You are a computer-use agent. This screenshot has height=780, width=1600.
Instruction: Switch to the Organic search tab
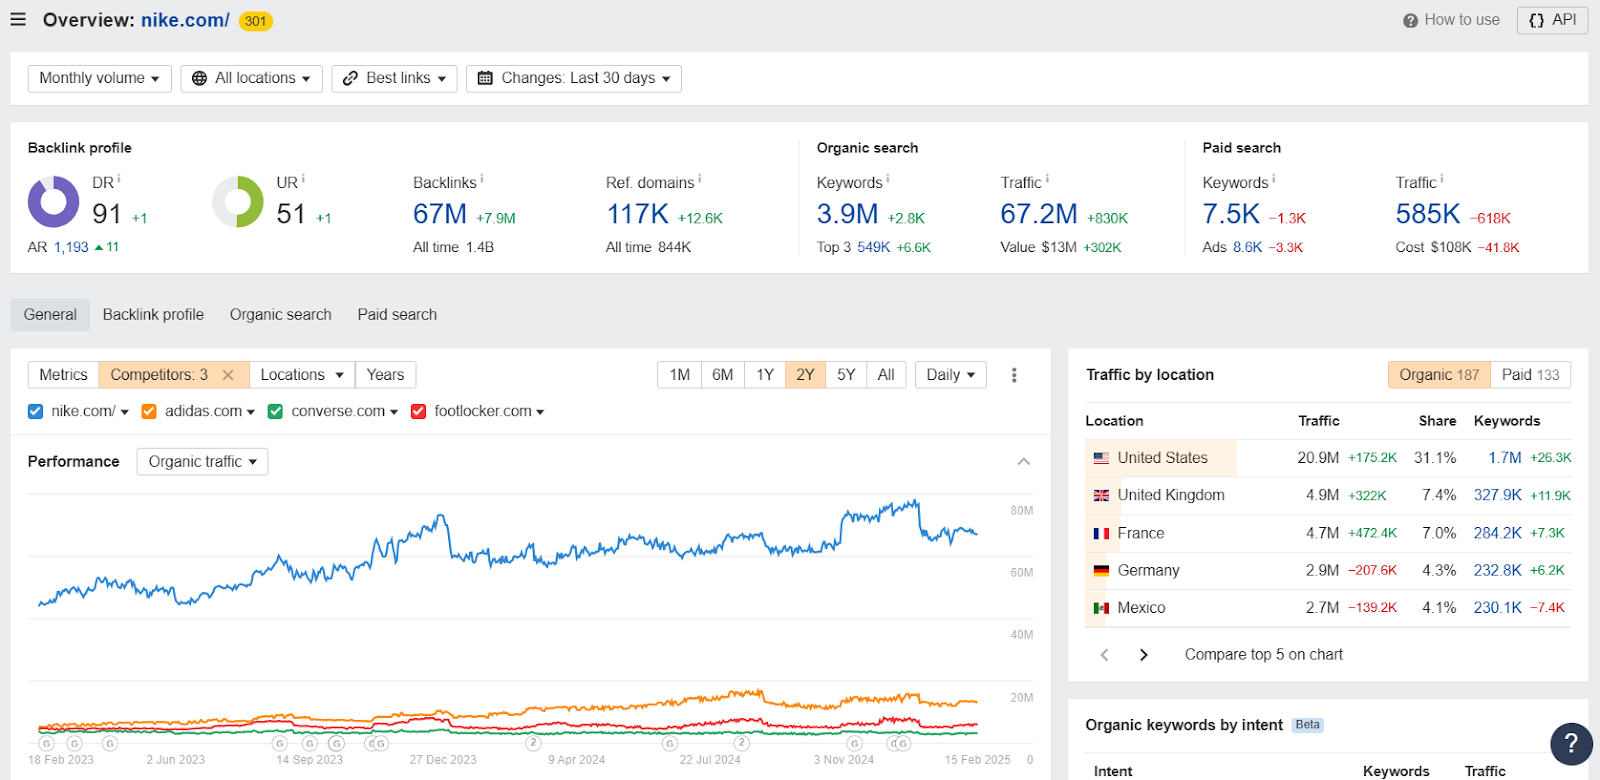click(x=281, y=315)
